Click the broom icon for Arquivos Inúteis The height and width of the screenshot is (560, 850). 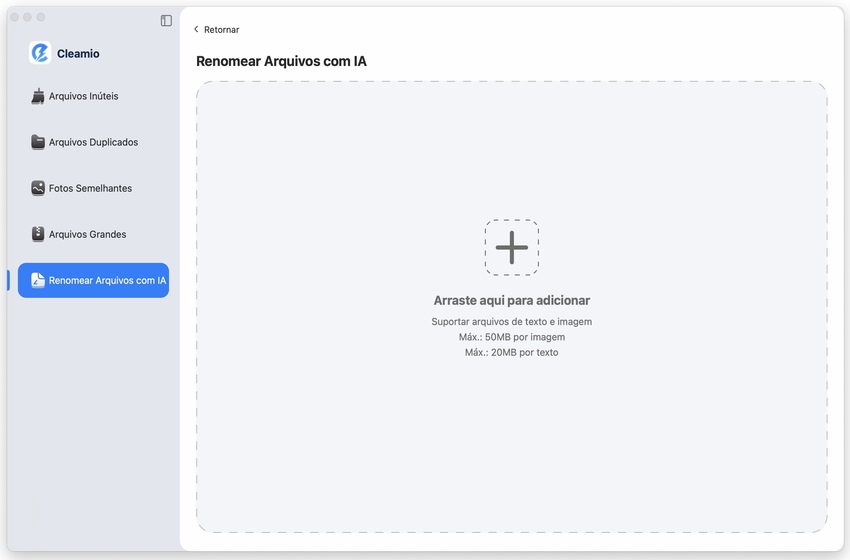pyautogui.click(x=37, y=96)
